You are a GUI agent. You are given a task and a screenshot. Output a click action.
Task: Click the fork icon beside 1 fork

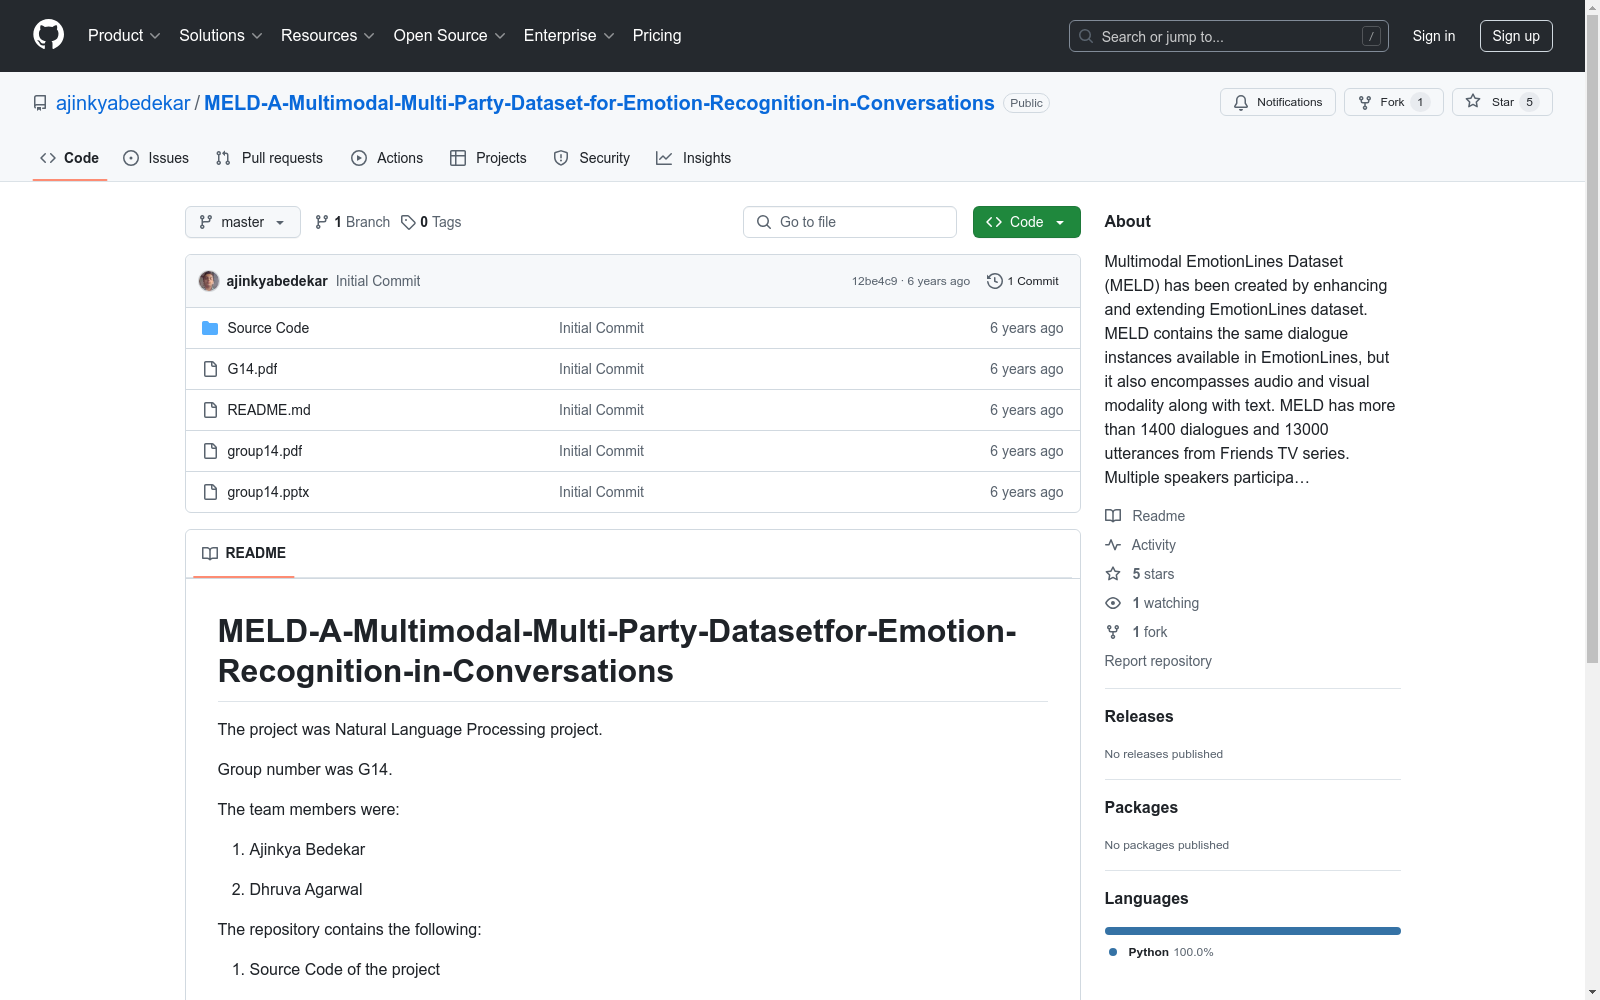[1113, 632]
